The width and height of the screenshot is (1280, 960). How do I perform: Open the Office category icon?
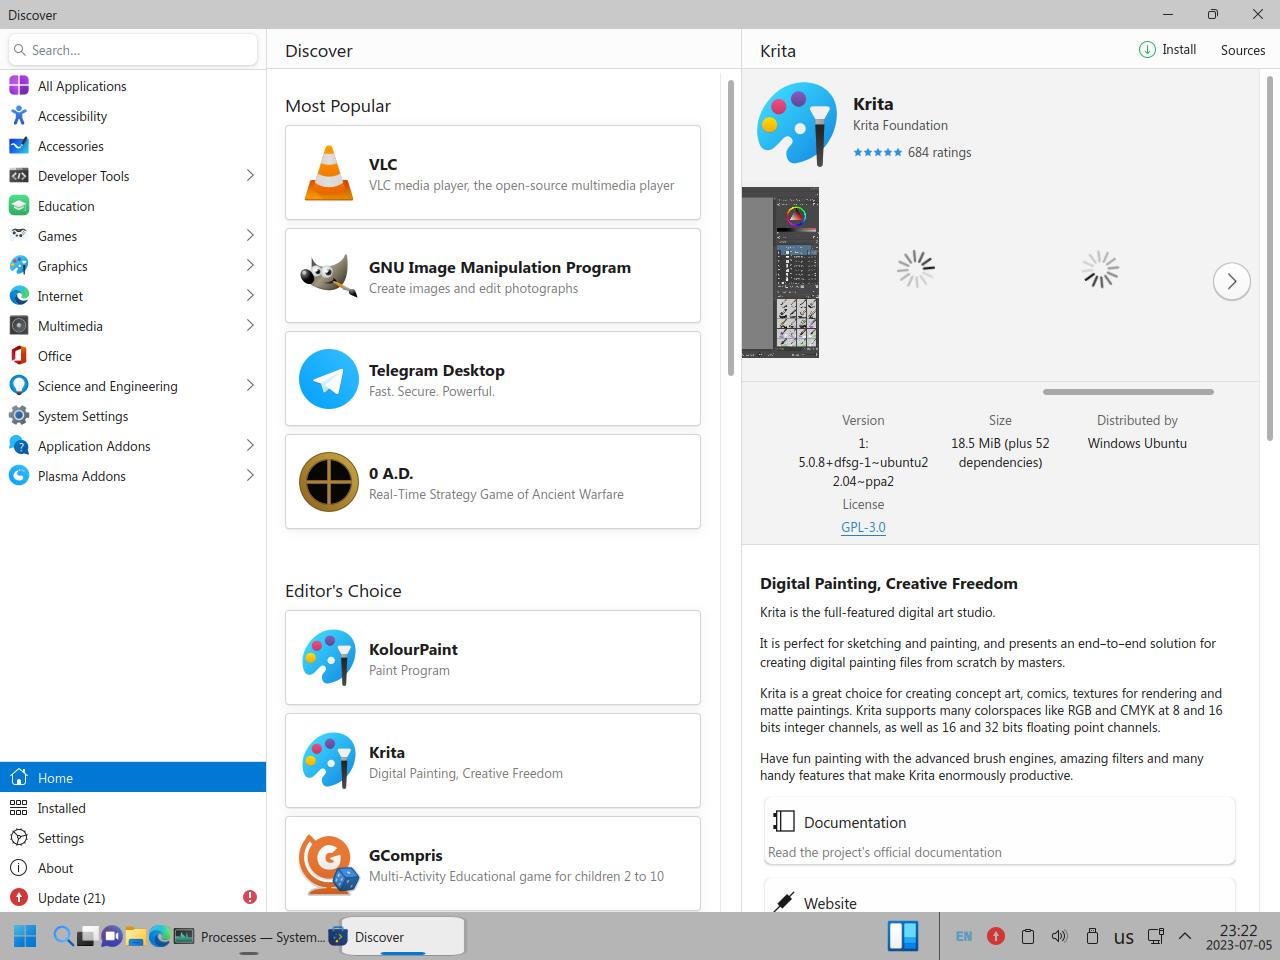pos(19,356)
